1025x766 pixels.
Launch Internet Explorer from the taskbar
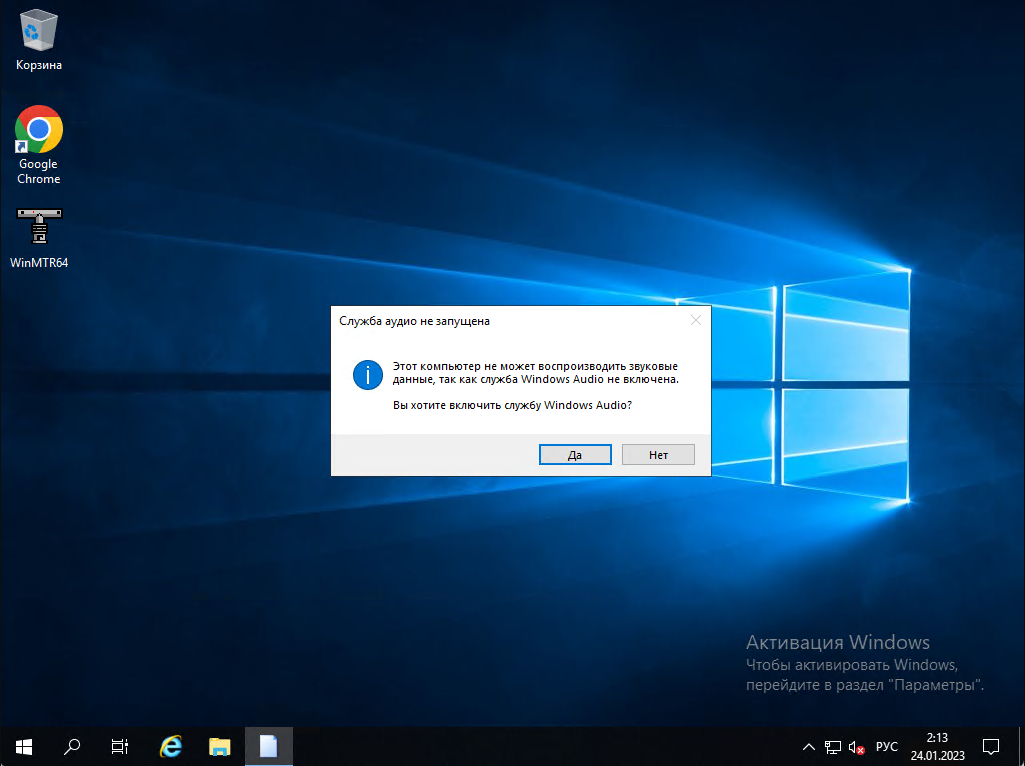click(x=171, y=746)
